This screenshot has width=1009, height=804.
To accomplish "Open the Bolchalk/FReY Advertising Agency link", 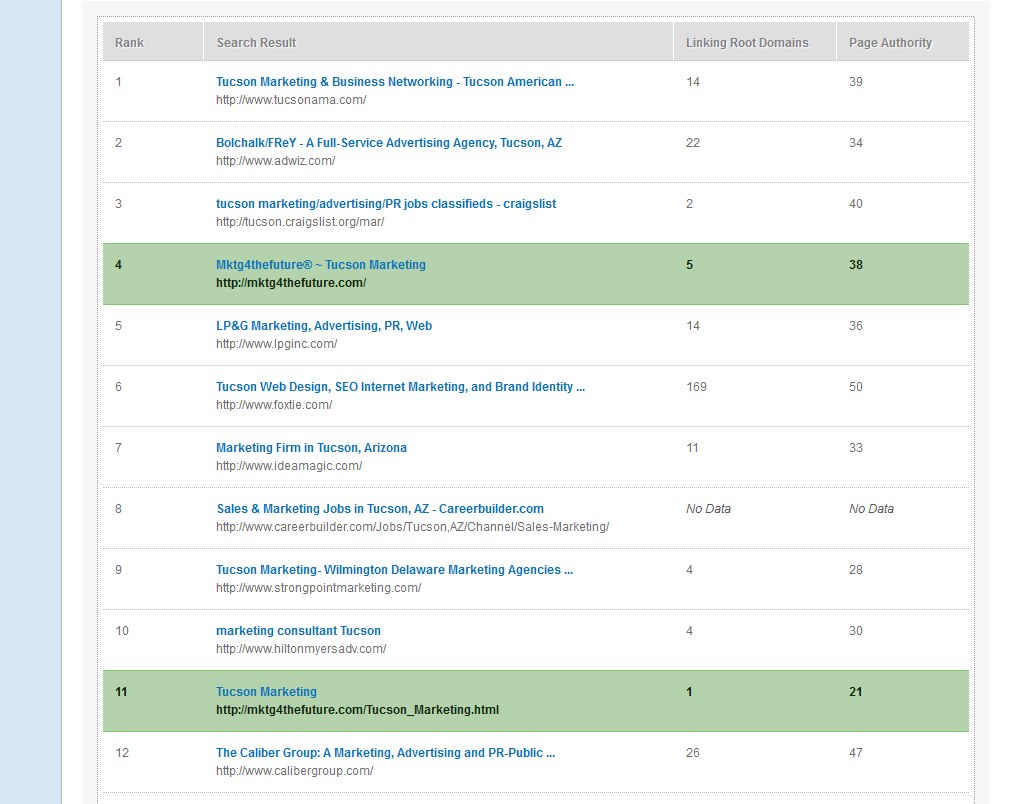I will (x=388, y=143).
